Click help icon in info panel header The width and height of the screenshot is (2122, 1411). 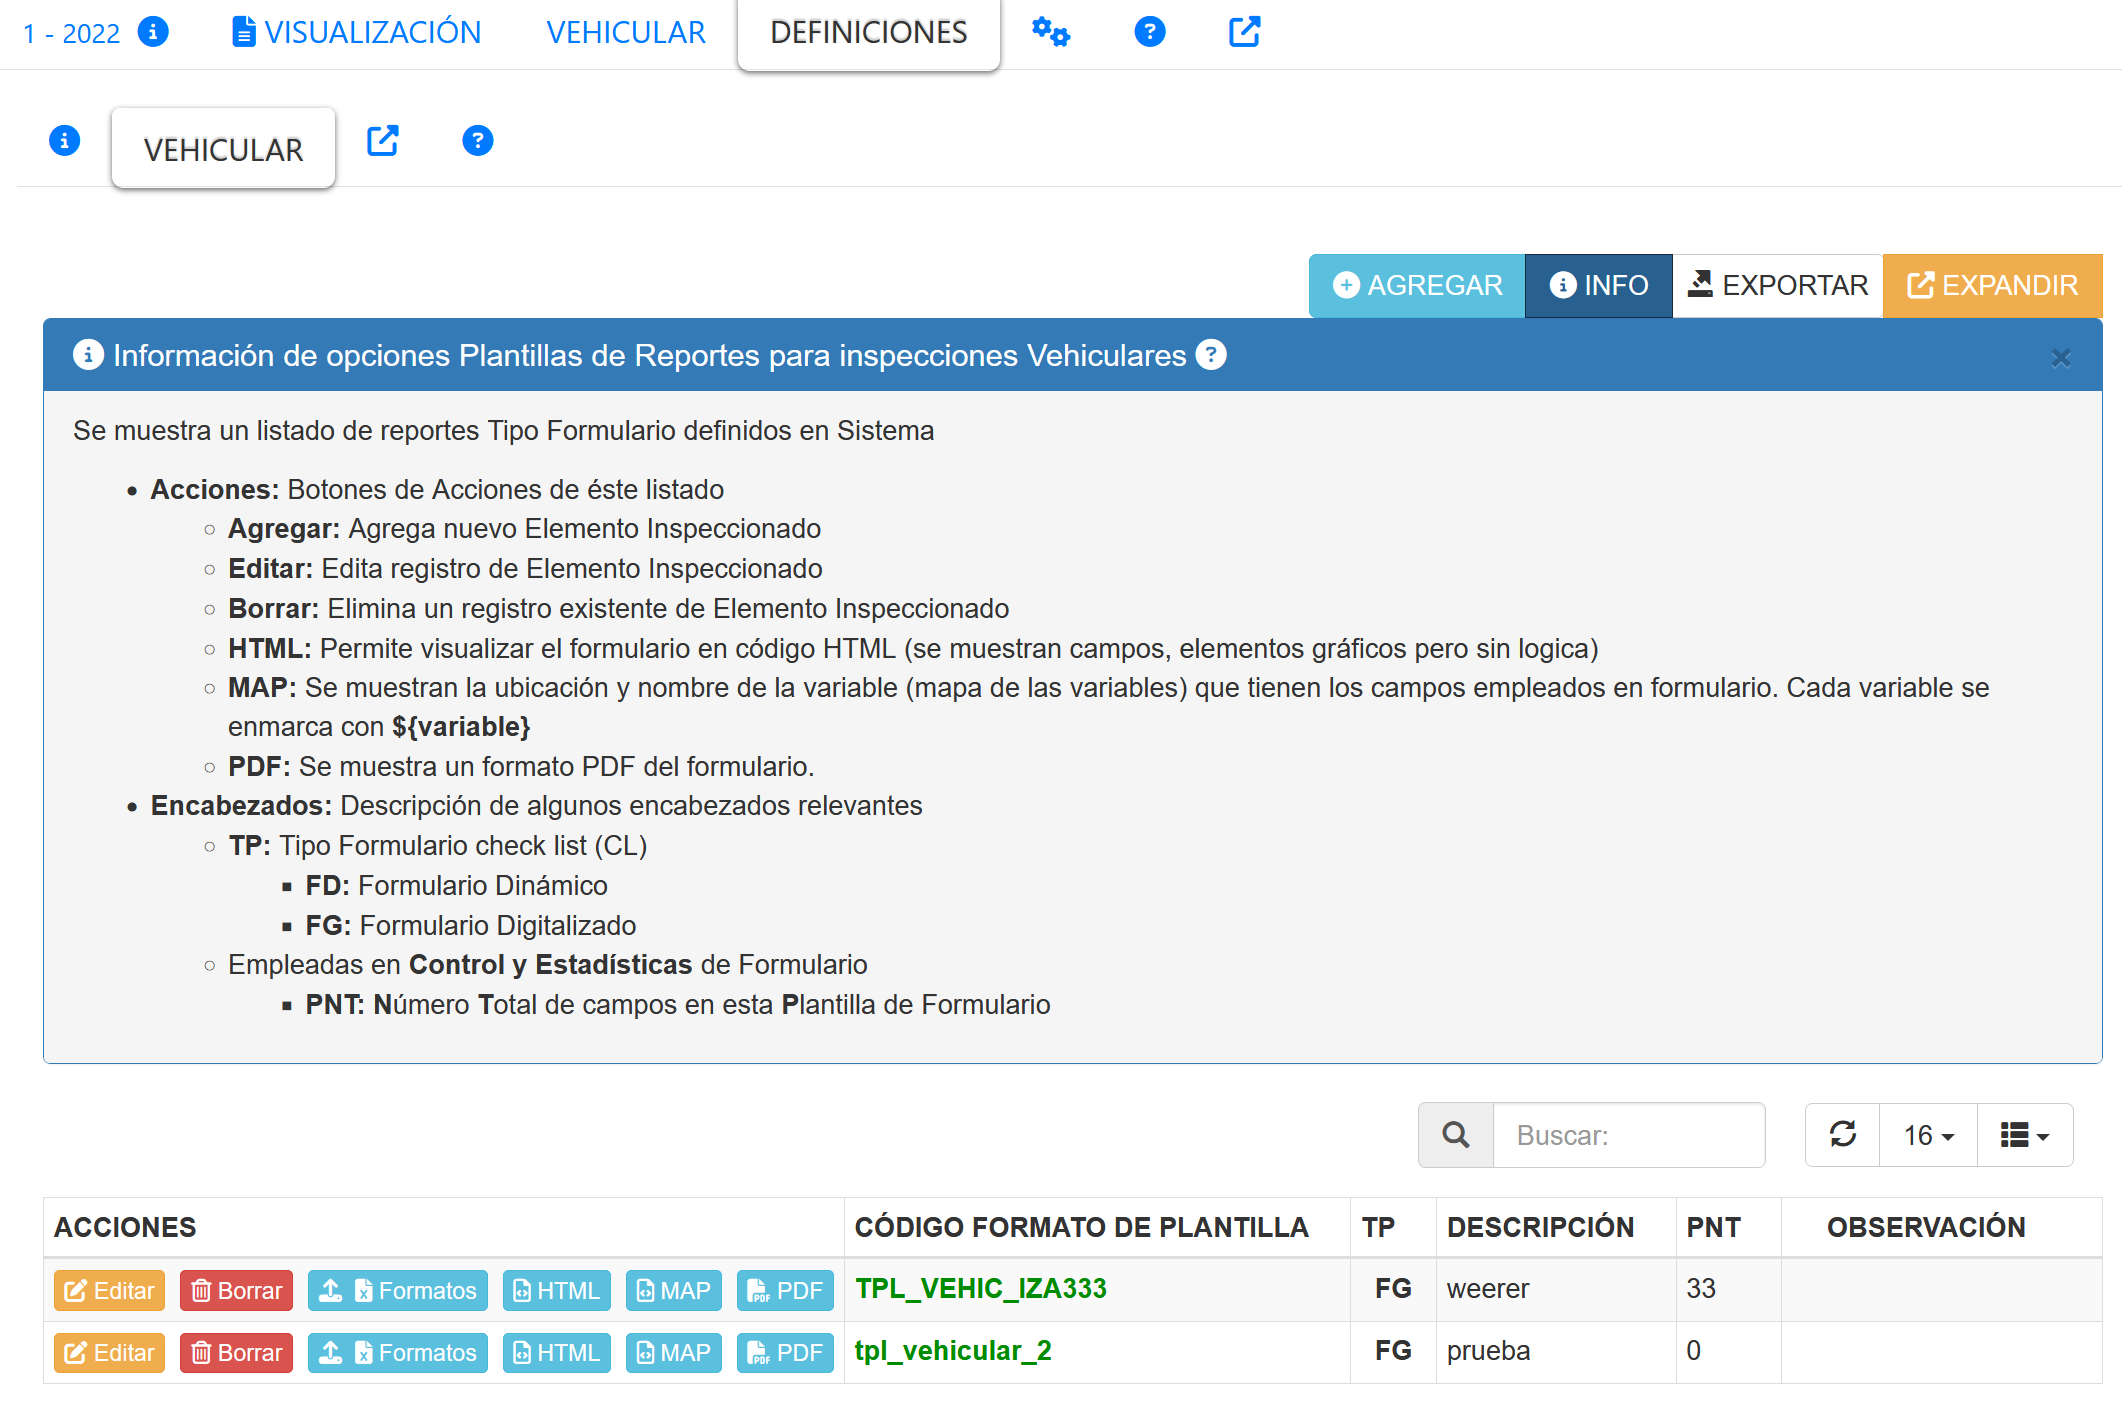(1211, 355)
